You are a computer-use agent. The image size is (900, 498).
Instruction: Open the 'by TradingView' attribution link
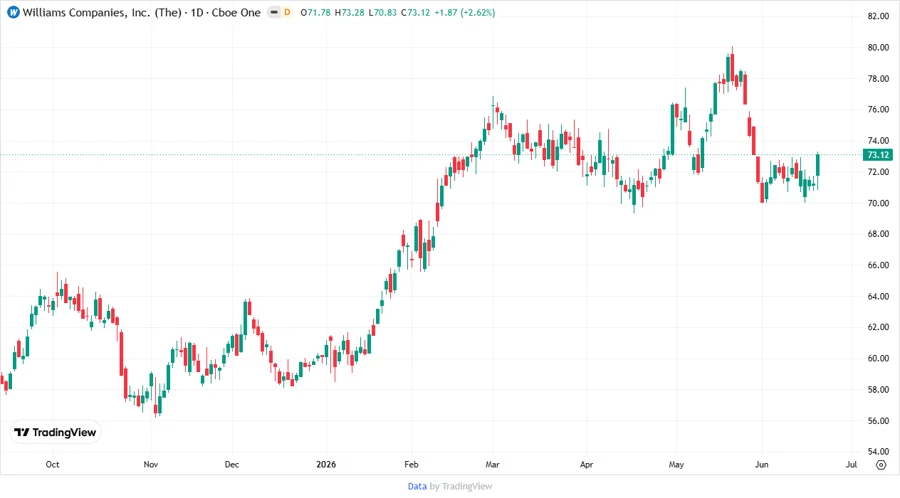click(461, 486)
